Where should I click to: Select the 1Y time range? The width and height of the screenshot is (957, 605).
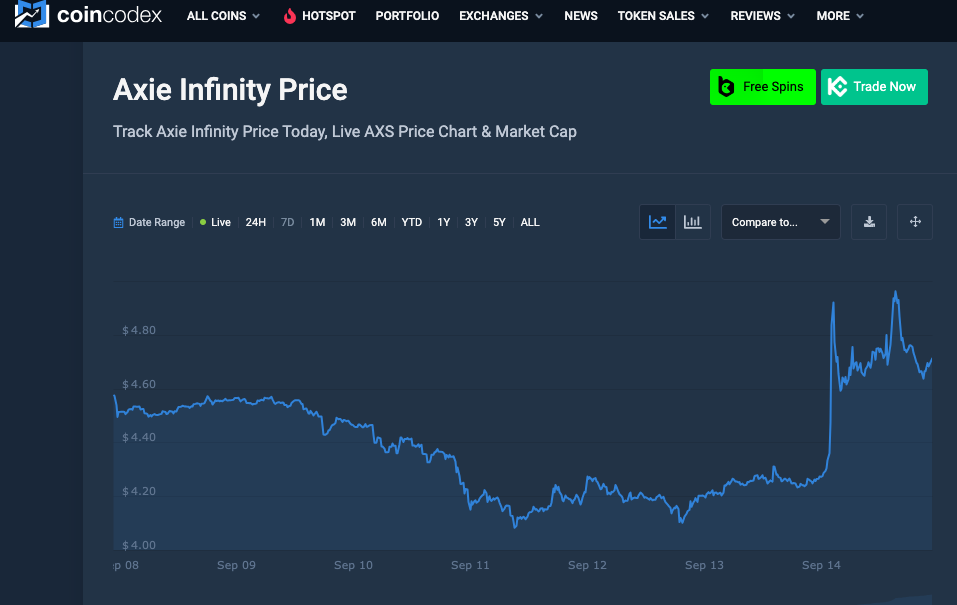click(444, 222)
